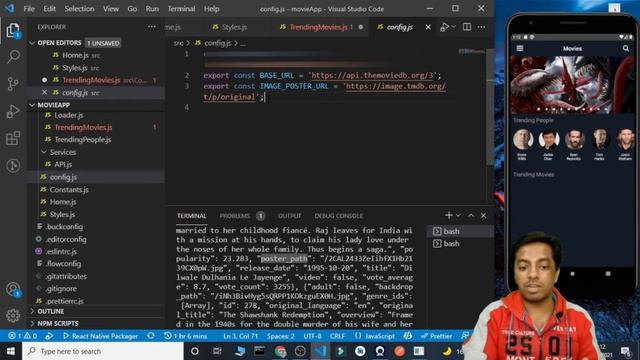The image size is (640, 360).
Task: Click the editor vertical scrollbar
Action: (490, 107)
